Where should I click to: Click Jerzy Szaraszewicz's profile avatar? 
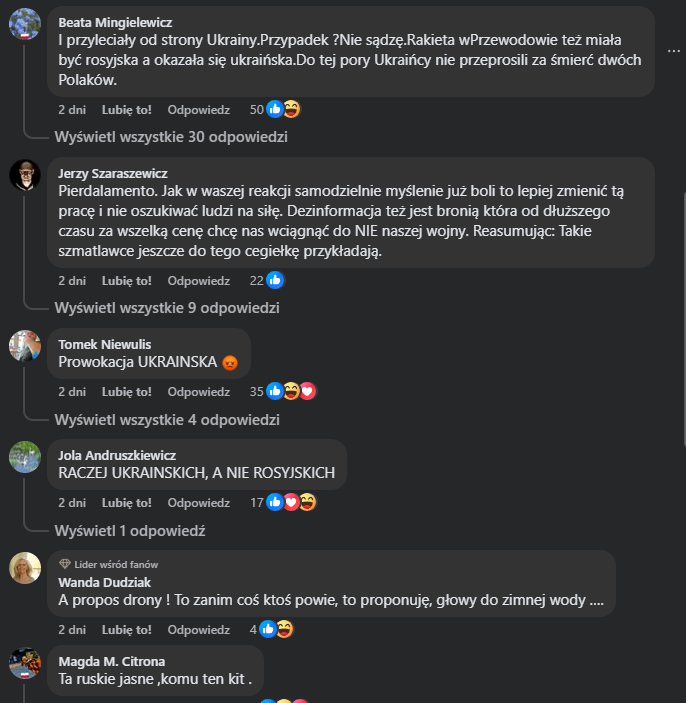(25, 174)
